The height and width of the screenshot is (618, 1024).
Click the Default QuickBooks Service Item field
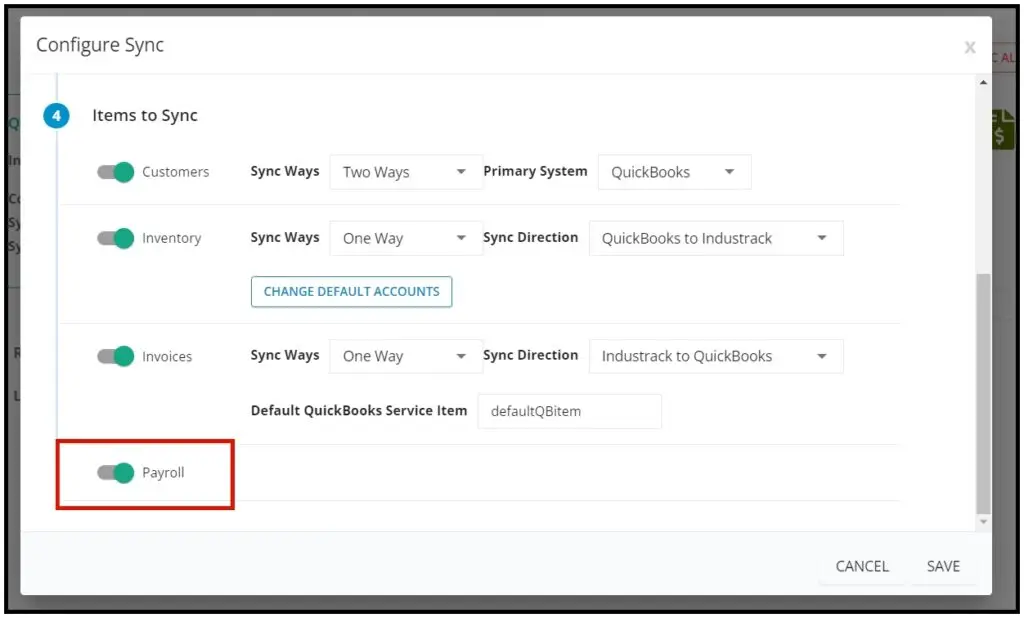coord(569,411)
